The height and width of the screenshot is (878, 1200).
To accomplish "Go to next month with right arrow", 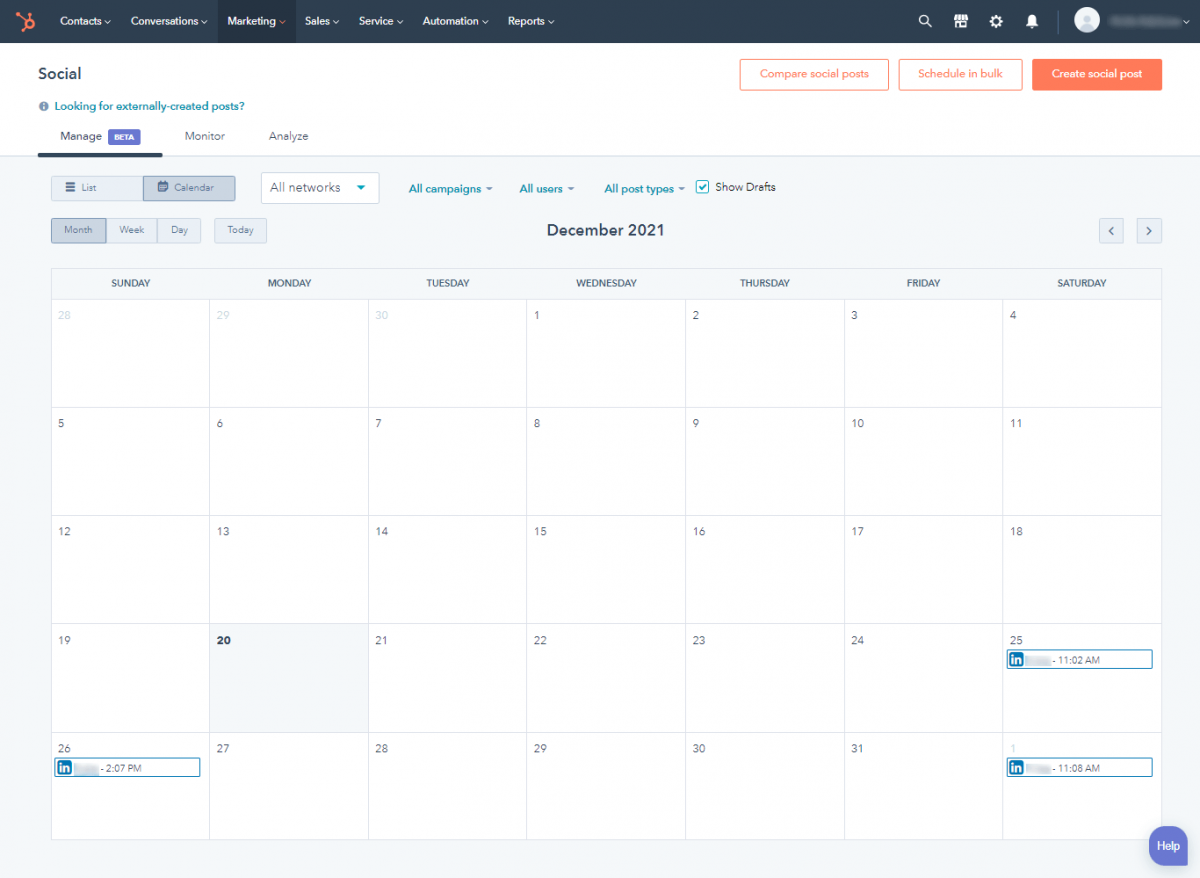I will click(1148, 230).
